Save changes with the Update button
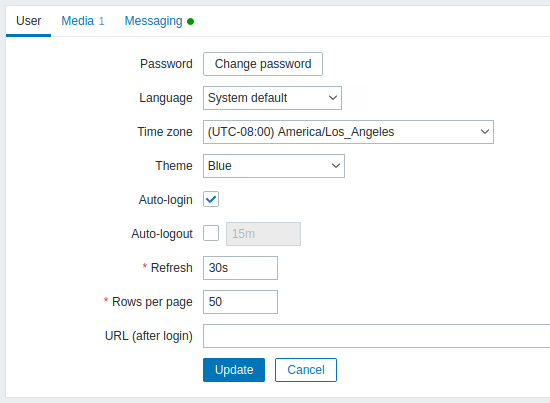 coord(234,370)
